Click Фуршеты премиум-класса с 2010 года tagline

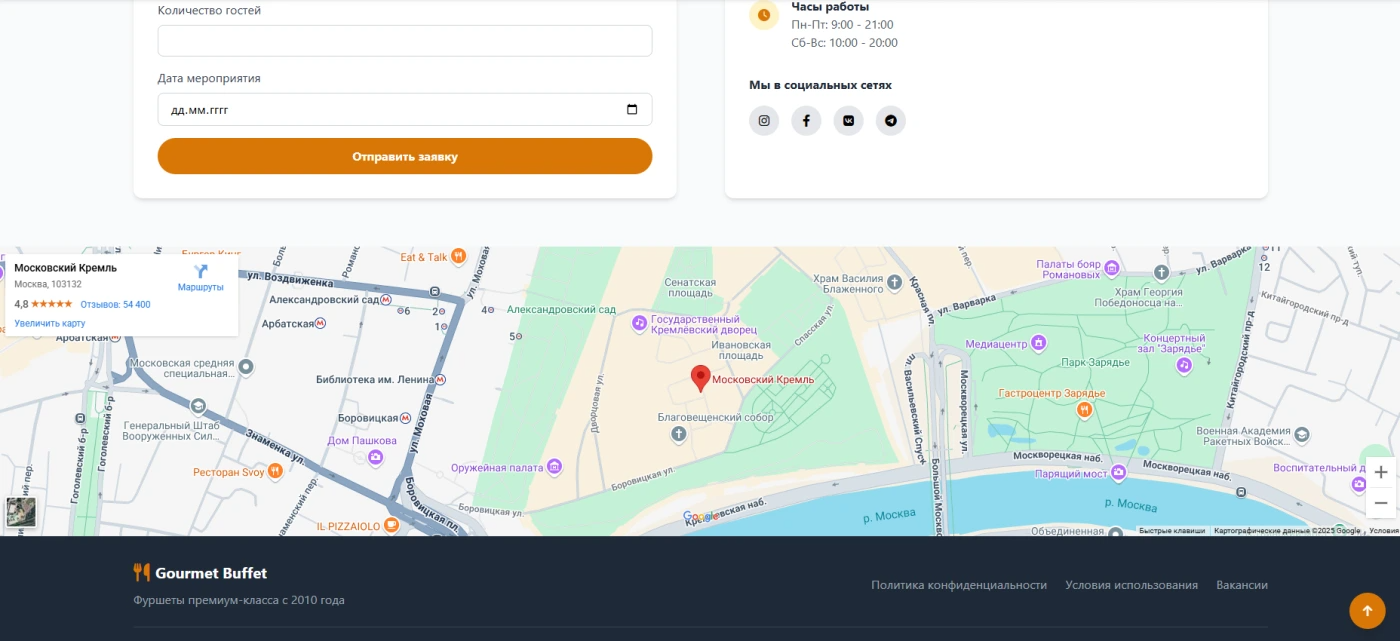click(x=239, y=600)
